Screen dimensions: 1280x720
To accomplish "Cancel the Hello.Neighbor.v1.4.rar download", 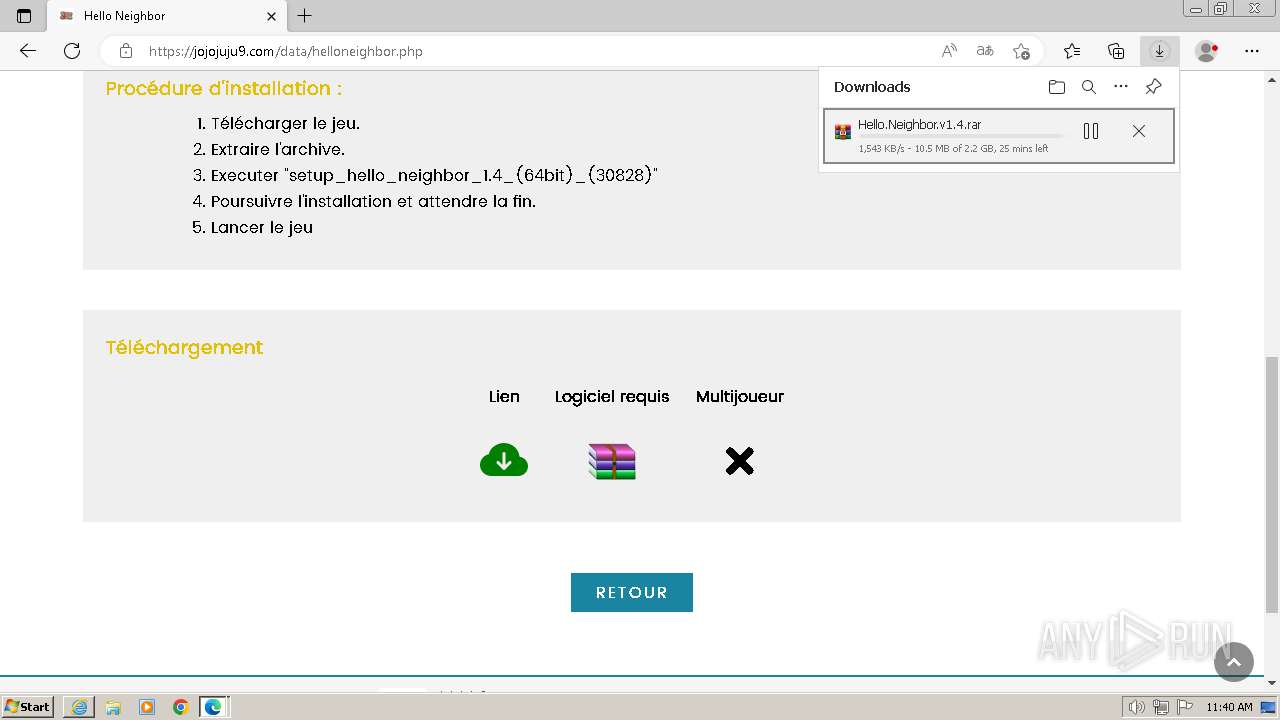I will click(1138, 131).
